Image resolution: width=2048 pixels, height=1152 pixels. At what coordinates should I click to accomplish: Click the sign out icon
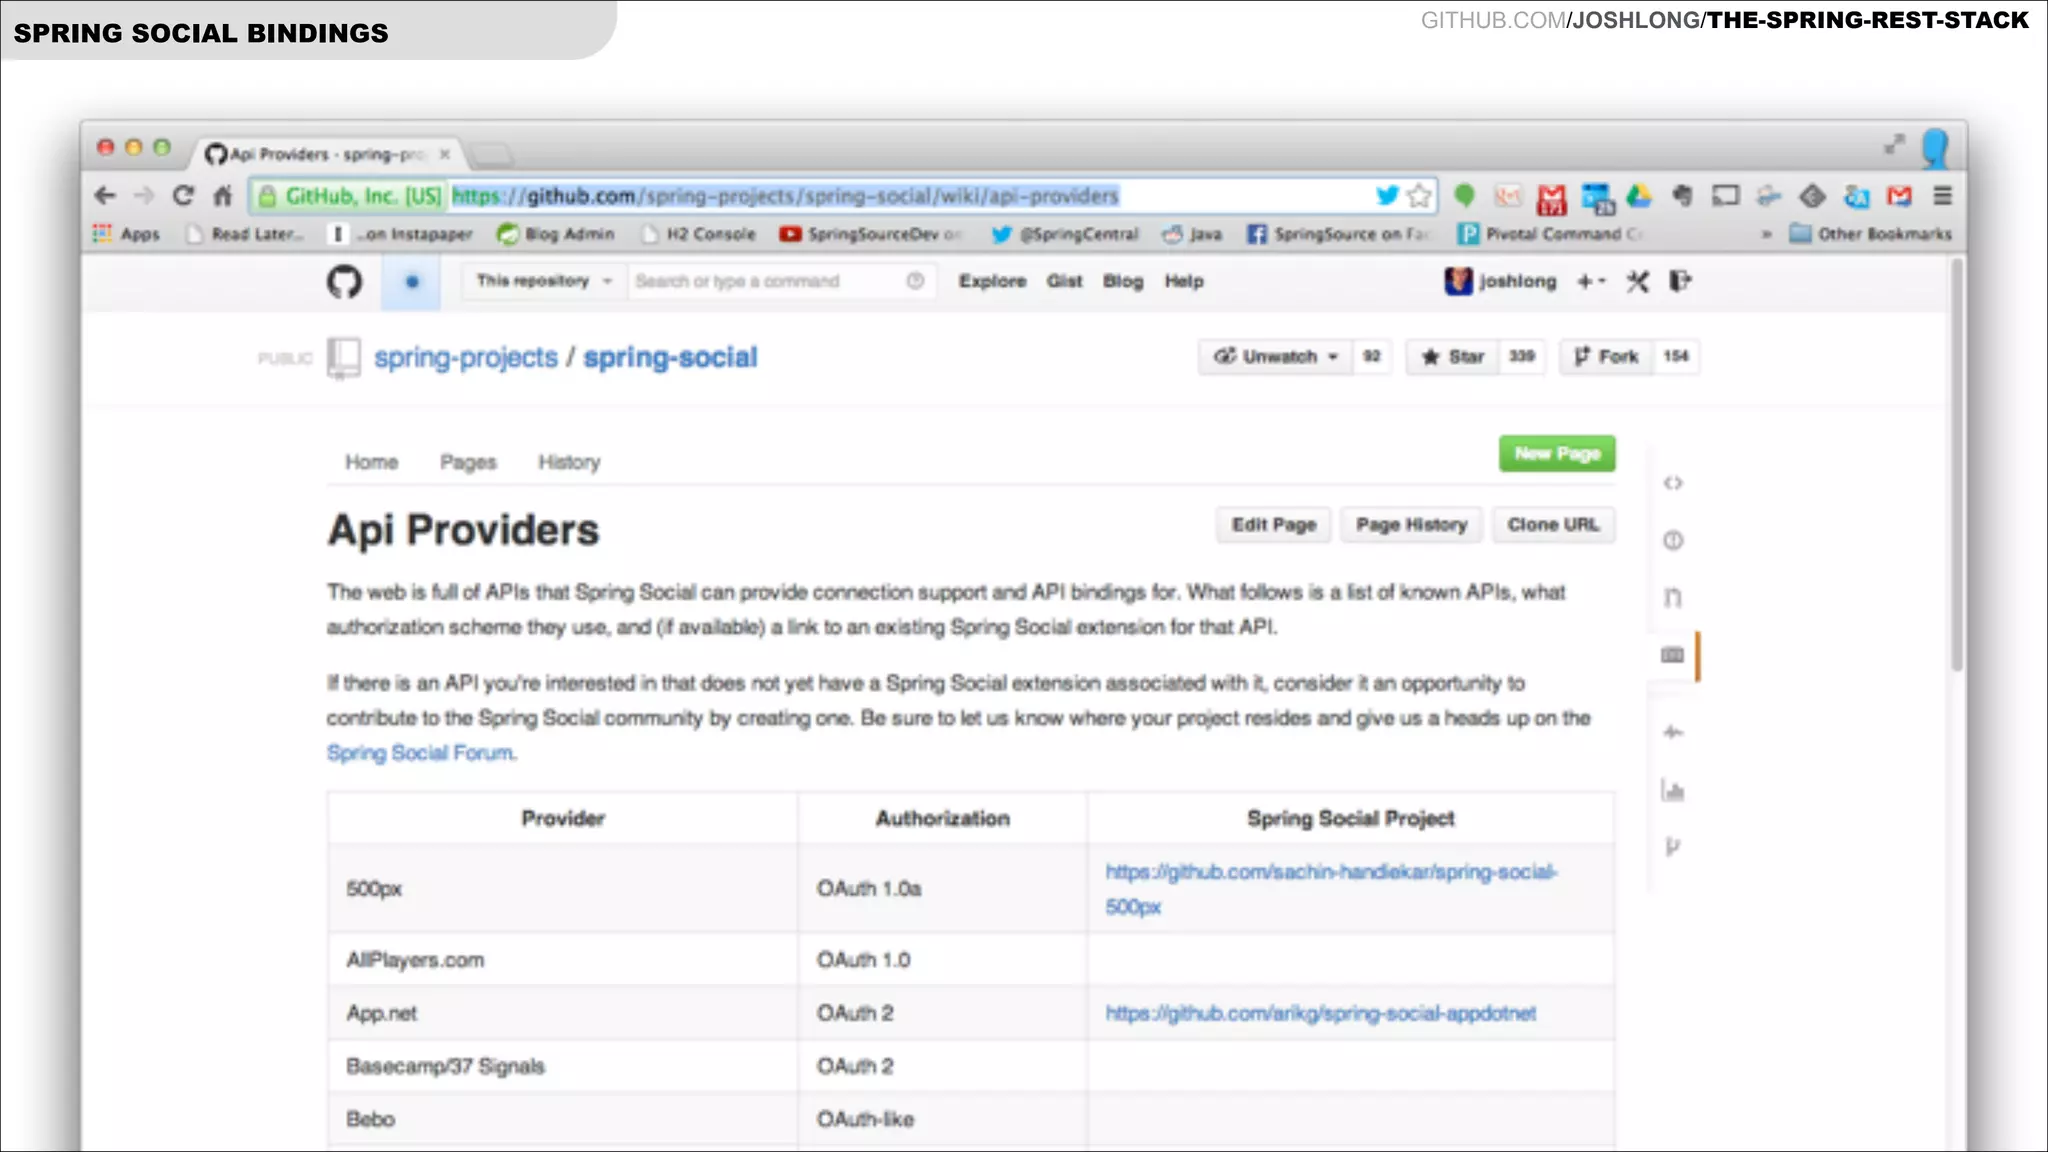point(1680,282)
